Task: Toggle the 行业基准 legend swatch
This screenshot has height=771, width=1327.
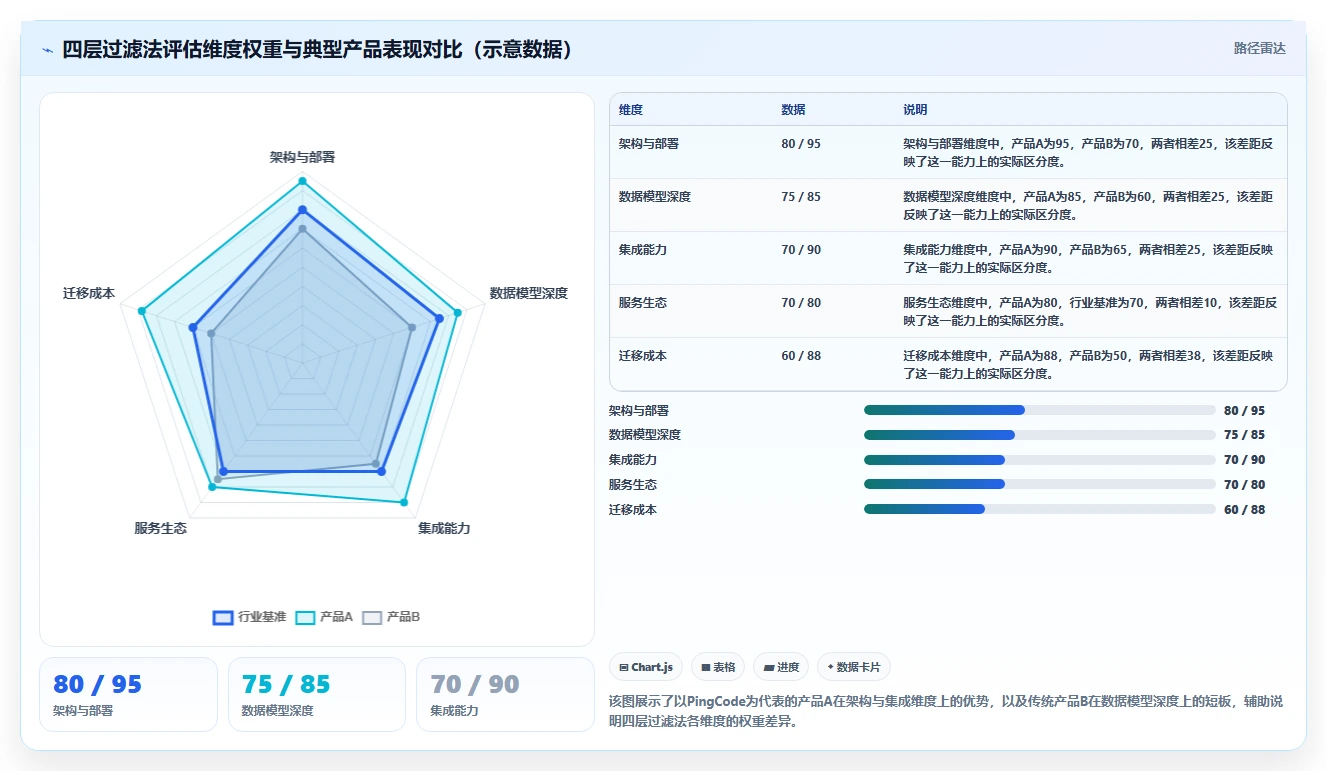Action: [223, 617]
